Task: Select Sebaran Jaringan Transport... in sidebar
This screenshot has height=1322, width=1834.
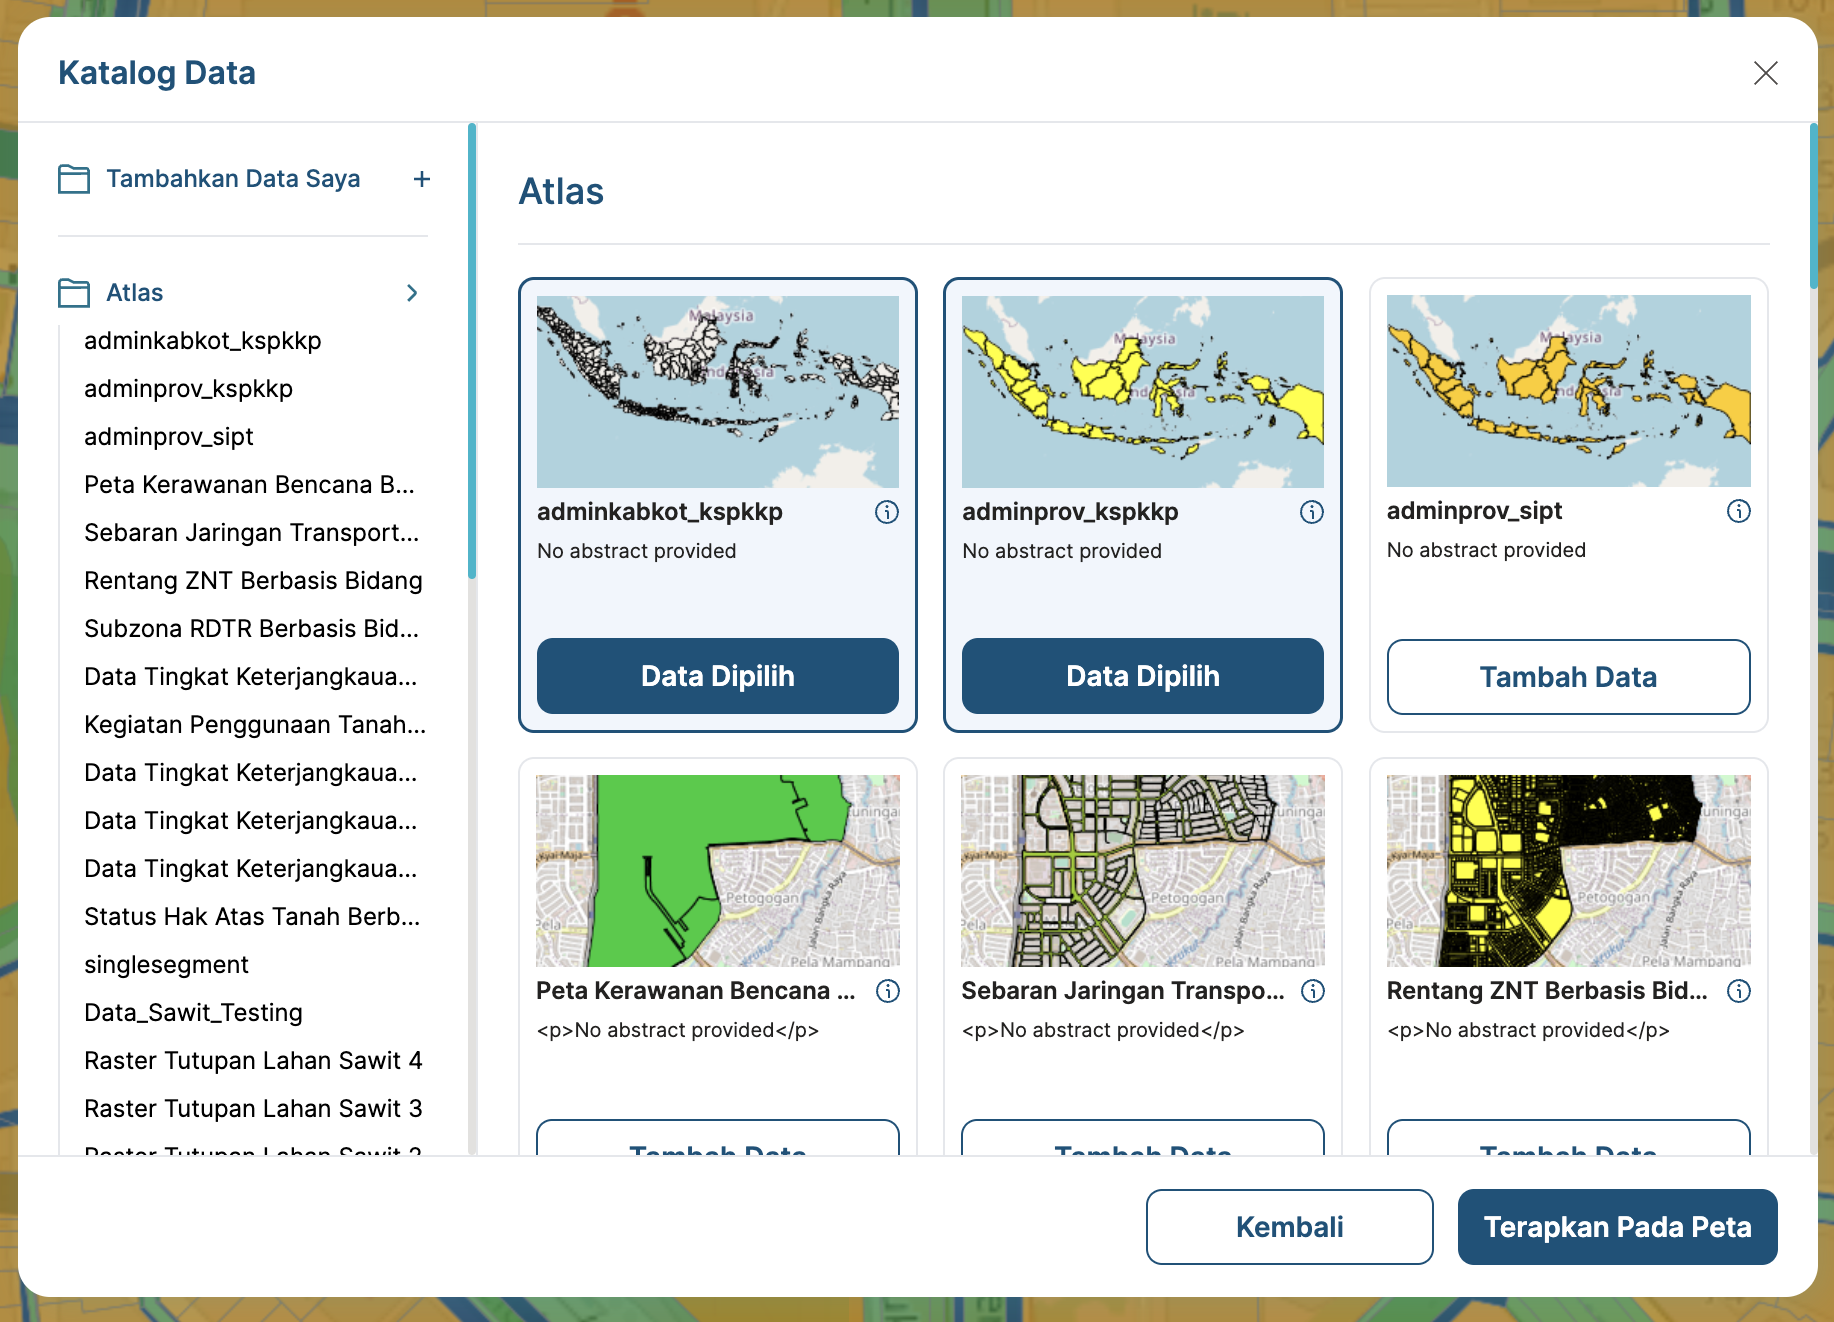Action: click(x=252, y=533)
